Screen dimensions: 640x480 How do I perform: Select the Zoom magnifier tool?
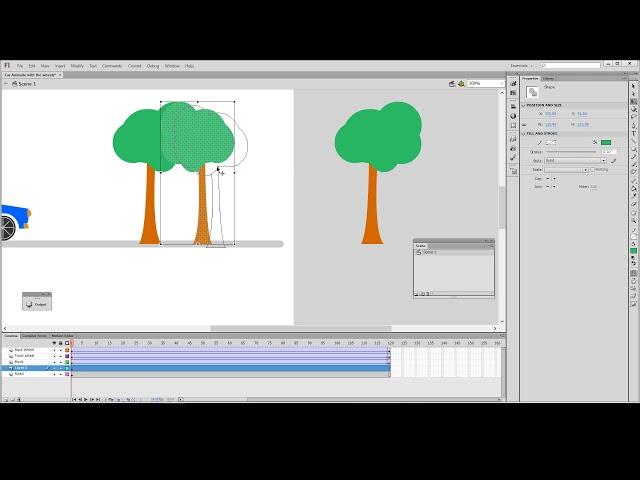(633, 220)
